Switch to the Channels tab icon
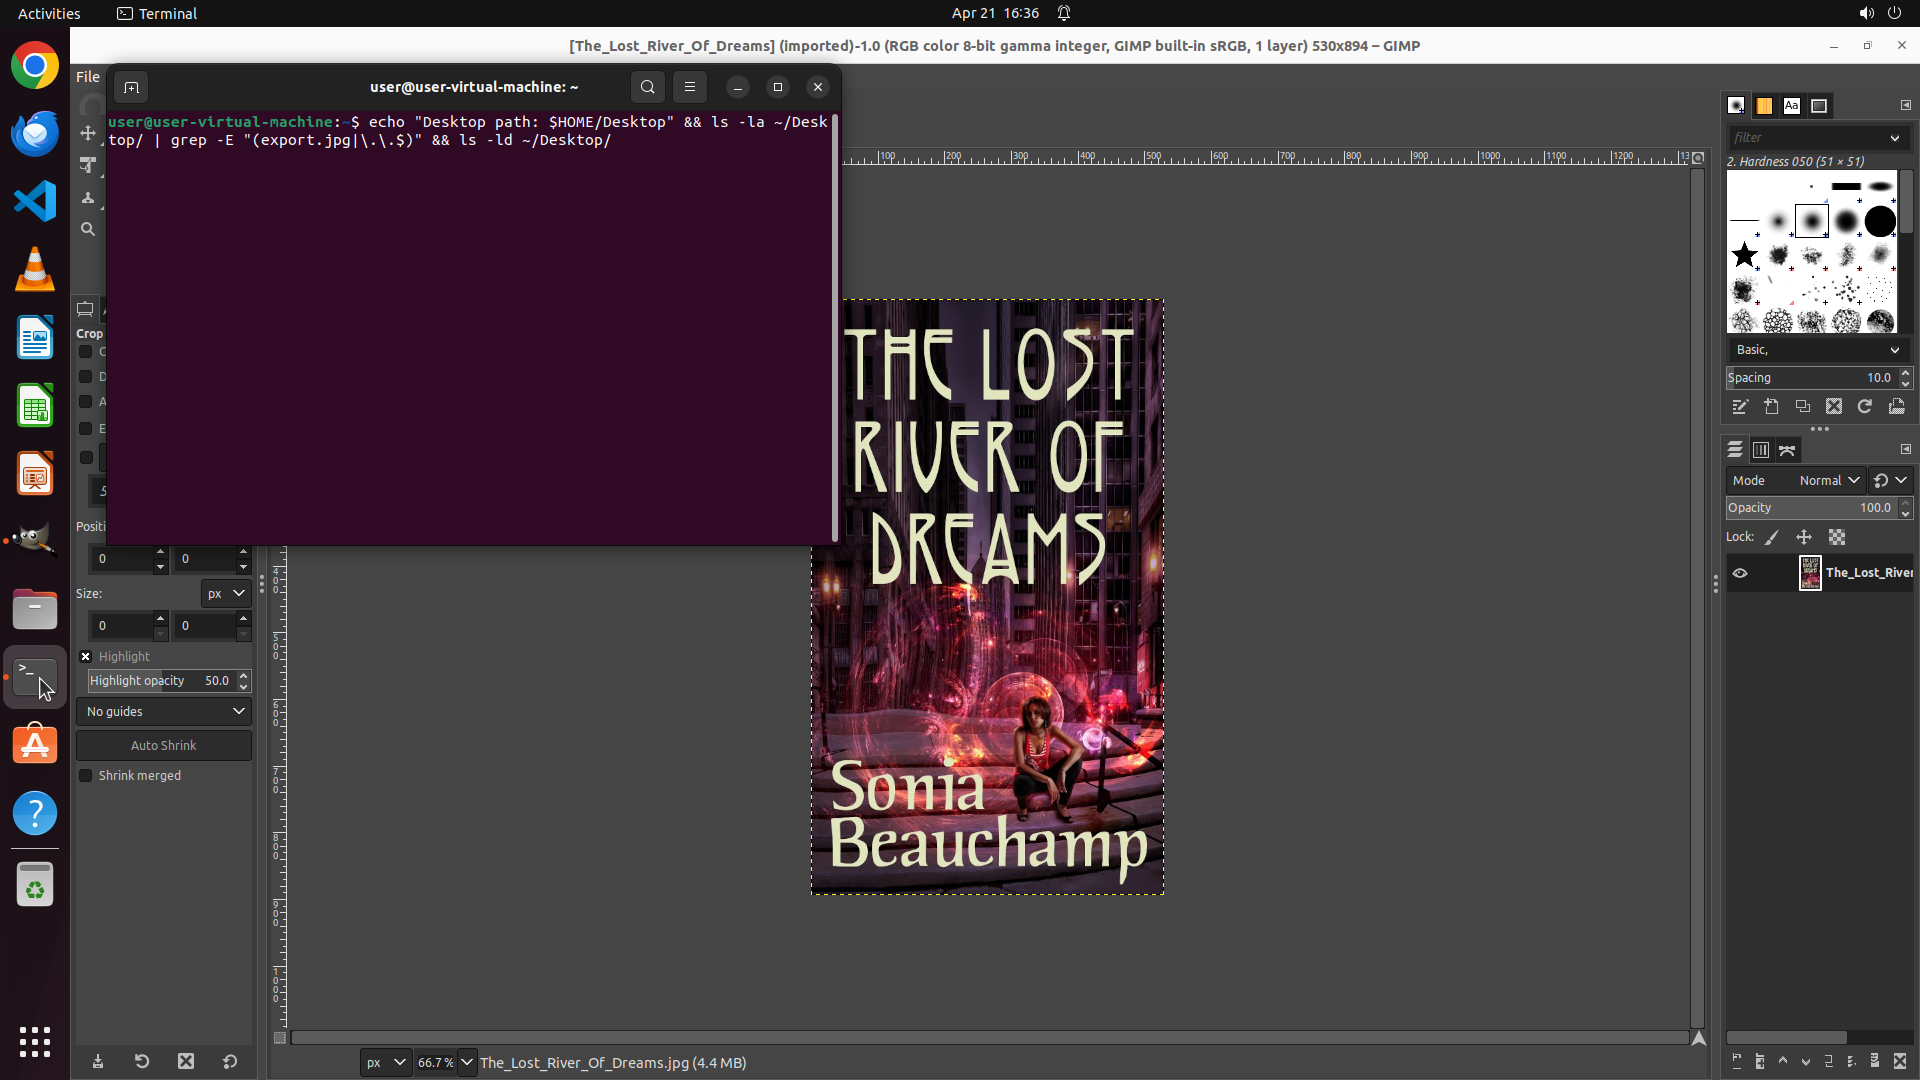1920x1080 pixels. pyautogui.click(x=1761, y=450)
